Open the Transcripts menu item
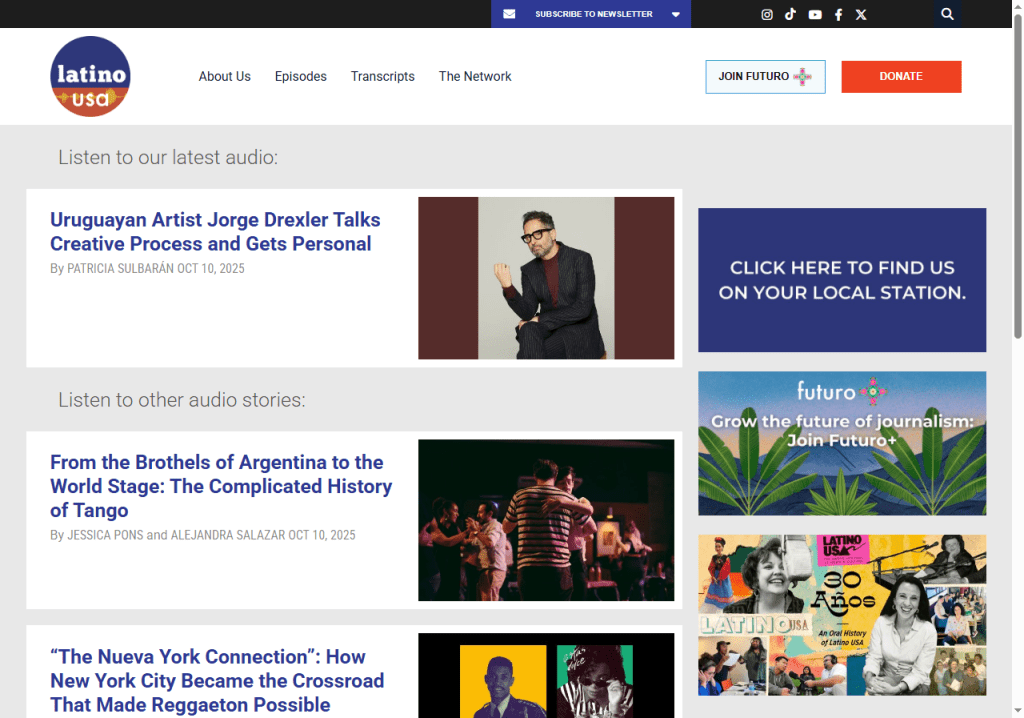The image size is (1024, 718). click(x=382, y=76)
